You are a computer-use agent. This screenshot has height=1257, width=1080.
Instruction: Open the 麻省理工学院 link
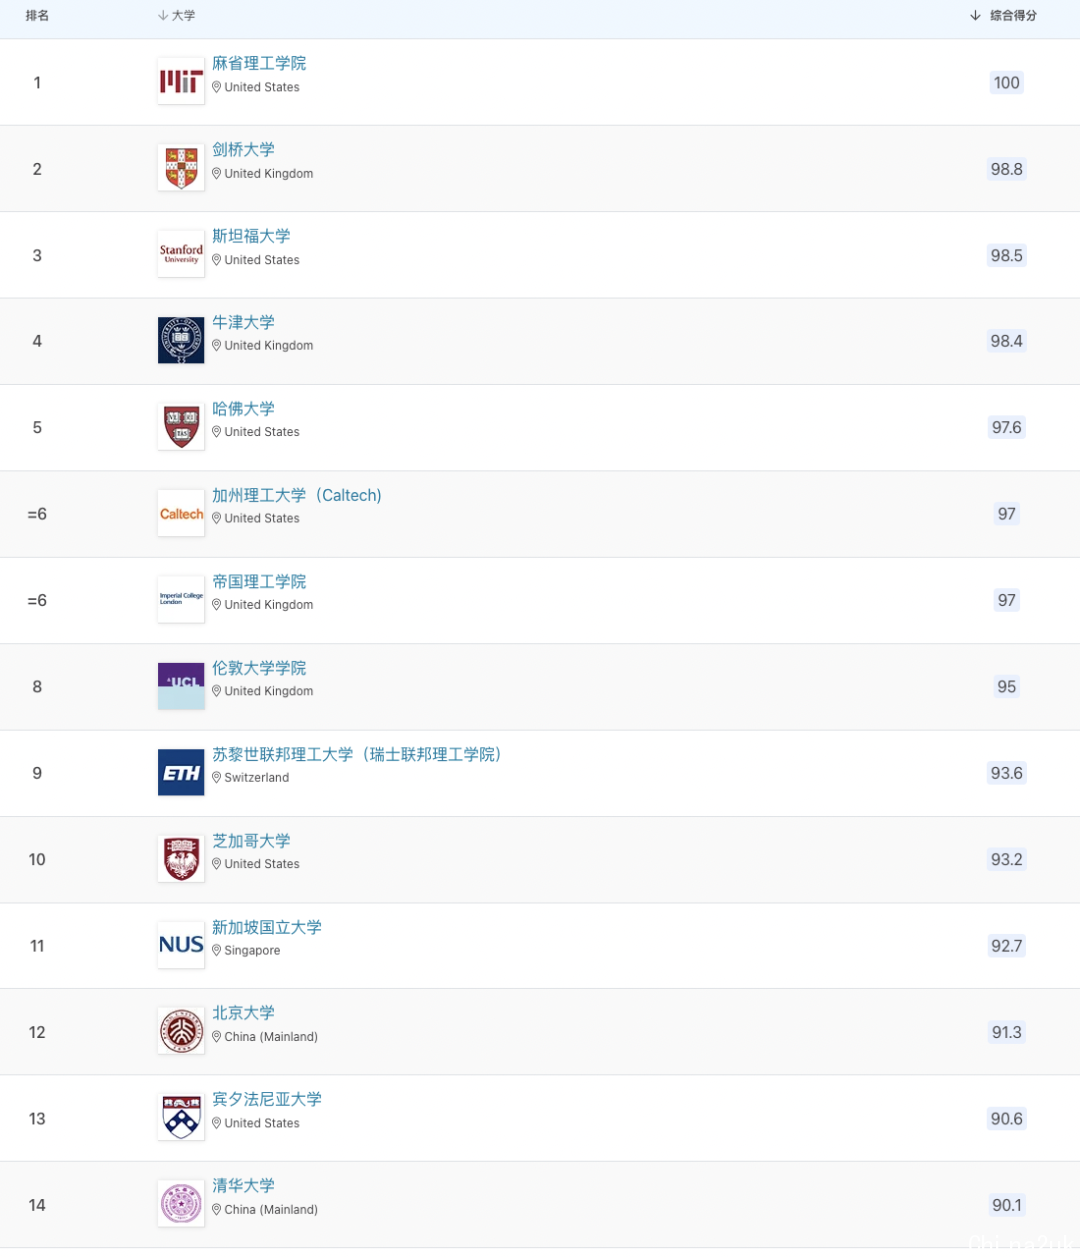pos(259,63)
